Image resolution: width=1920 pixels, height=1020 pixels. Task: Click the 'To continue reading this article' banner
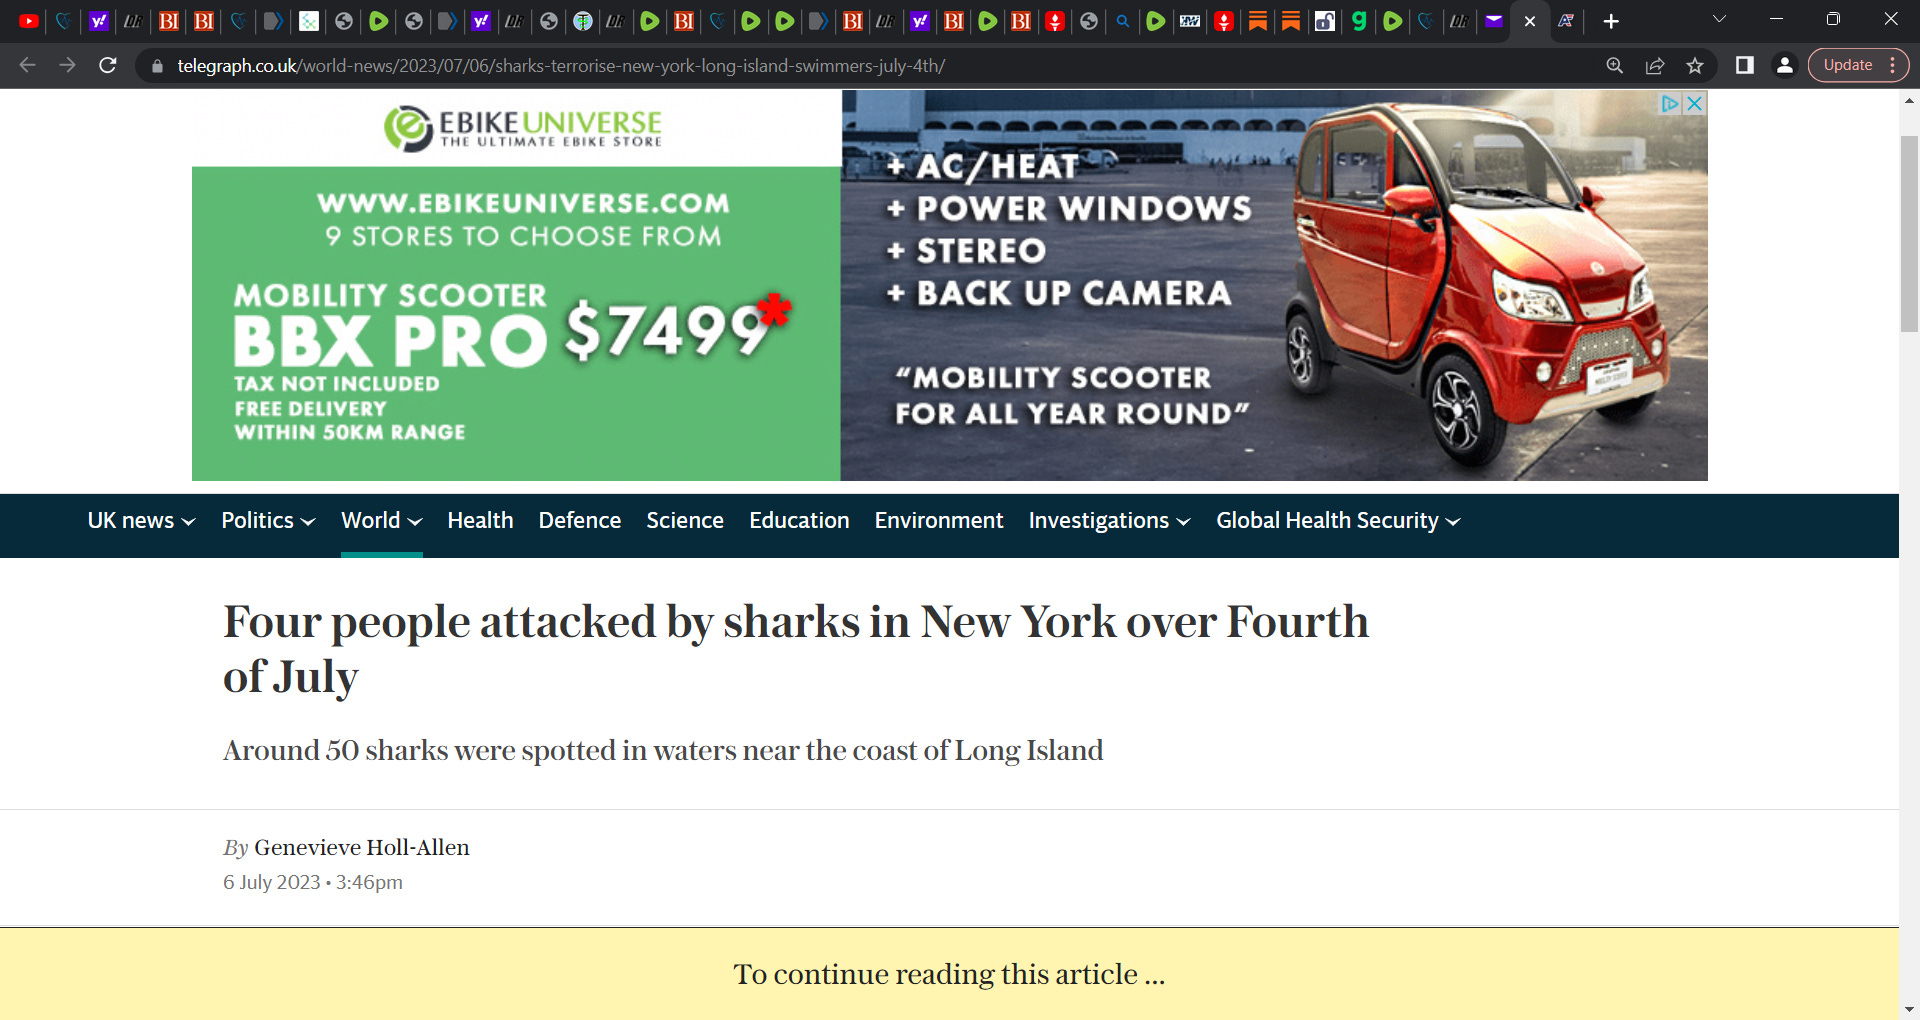pos(949,974)
